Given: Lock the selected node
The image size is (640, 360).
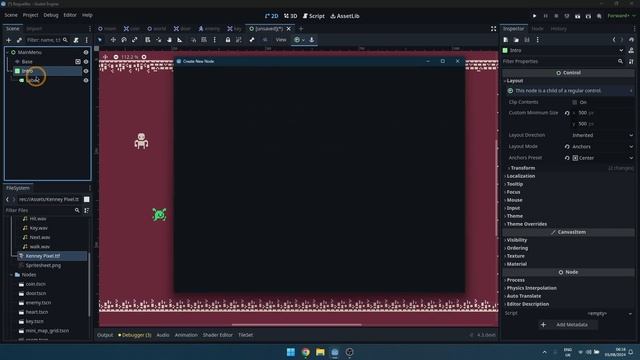Looking at the screenshot, I should tap(228, 40).
